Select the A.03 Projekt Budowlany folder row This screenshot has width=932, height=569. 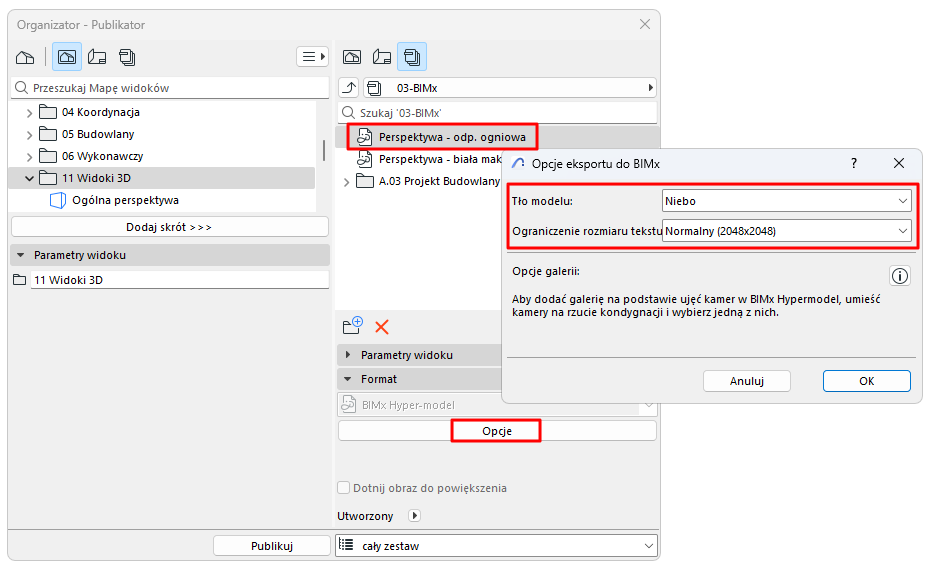[428, 181]
